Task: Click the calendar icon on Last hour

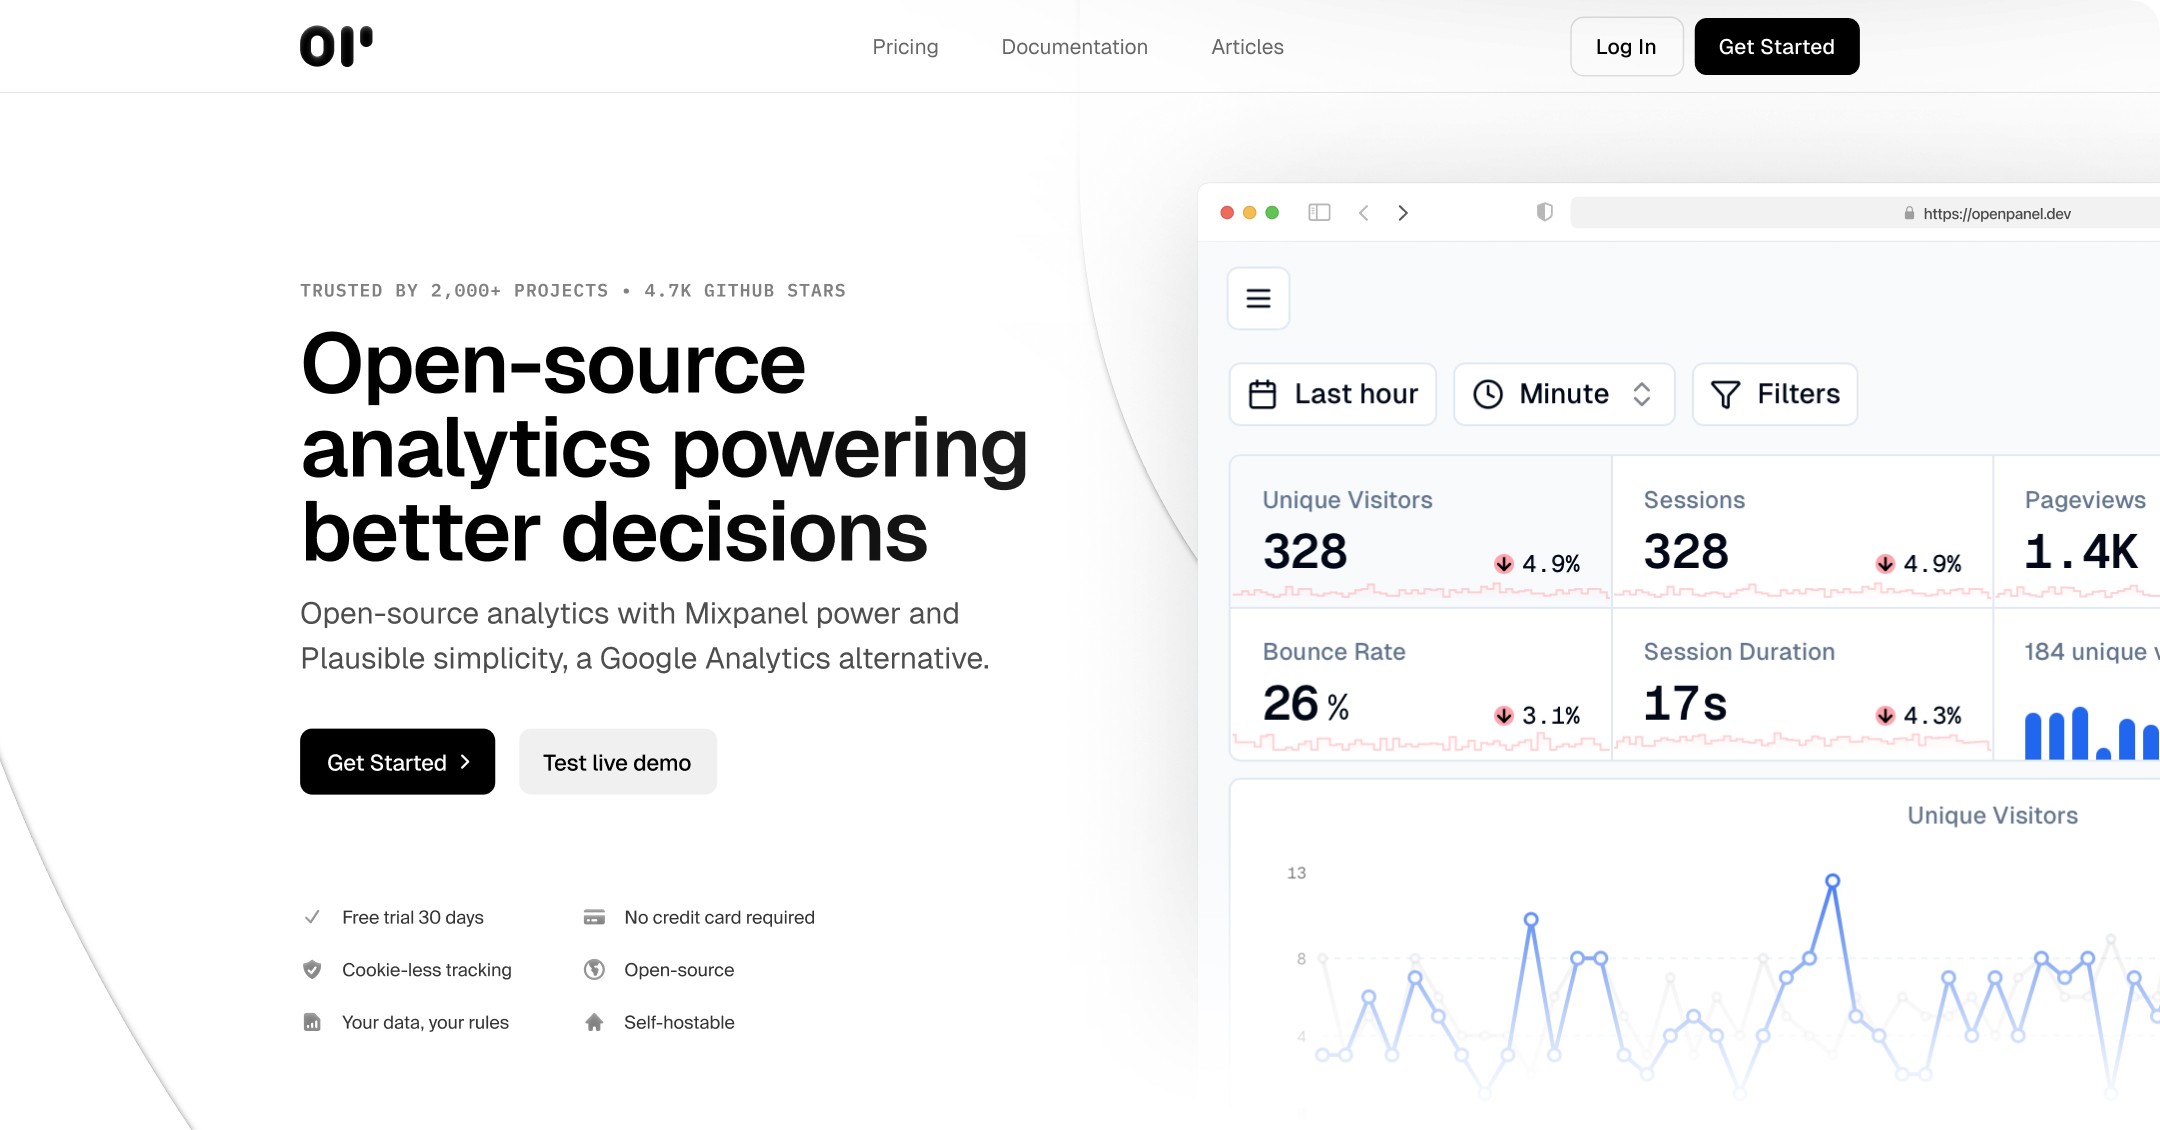Action: point(1262,394)
